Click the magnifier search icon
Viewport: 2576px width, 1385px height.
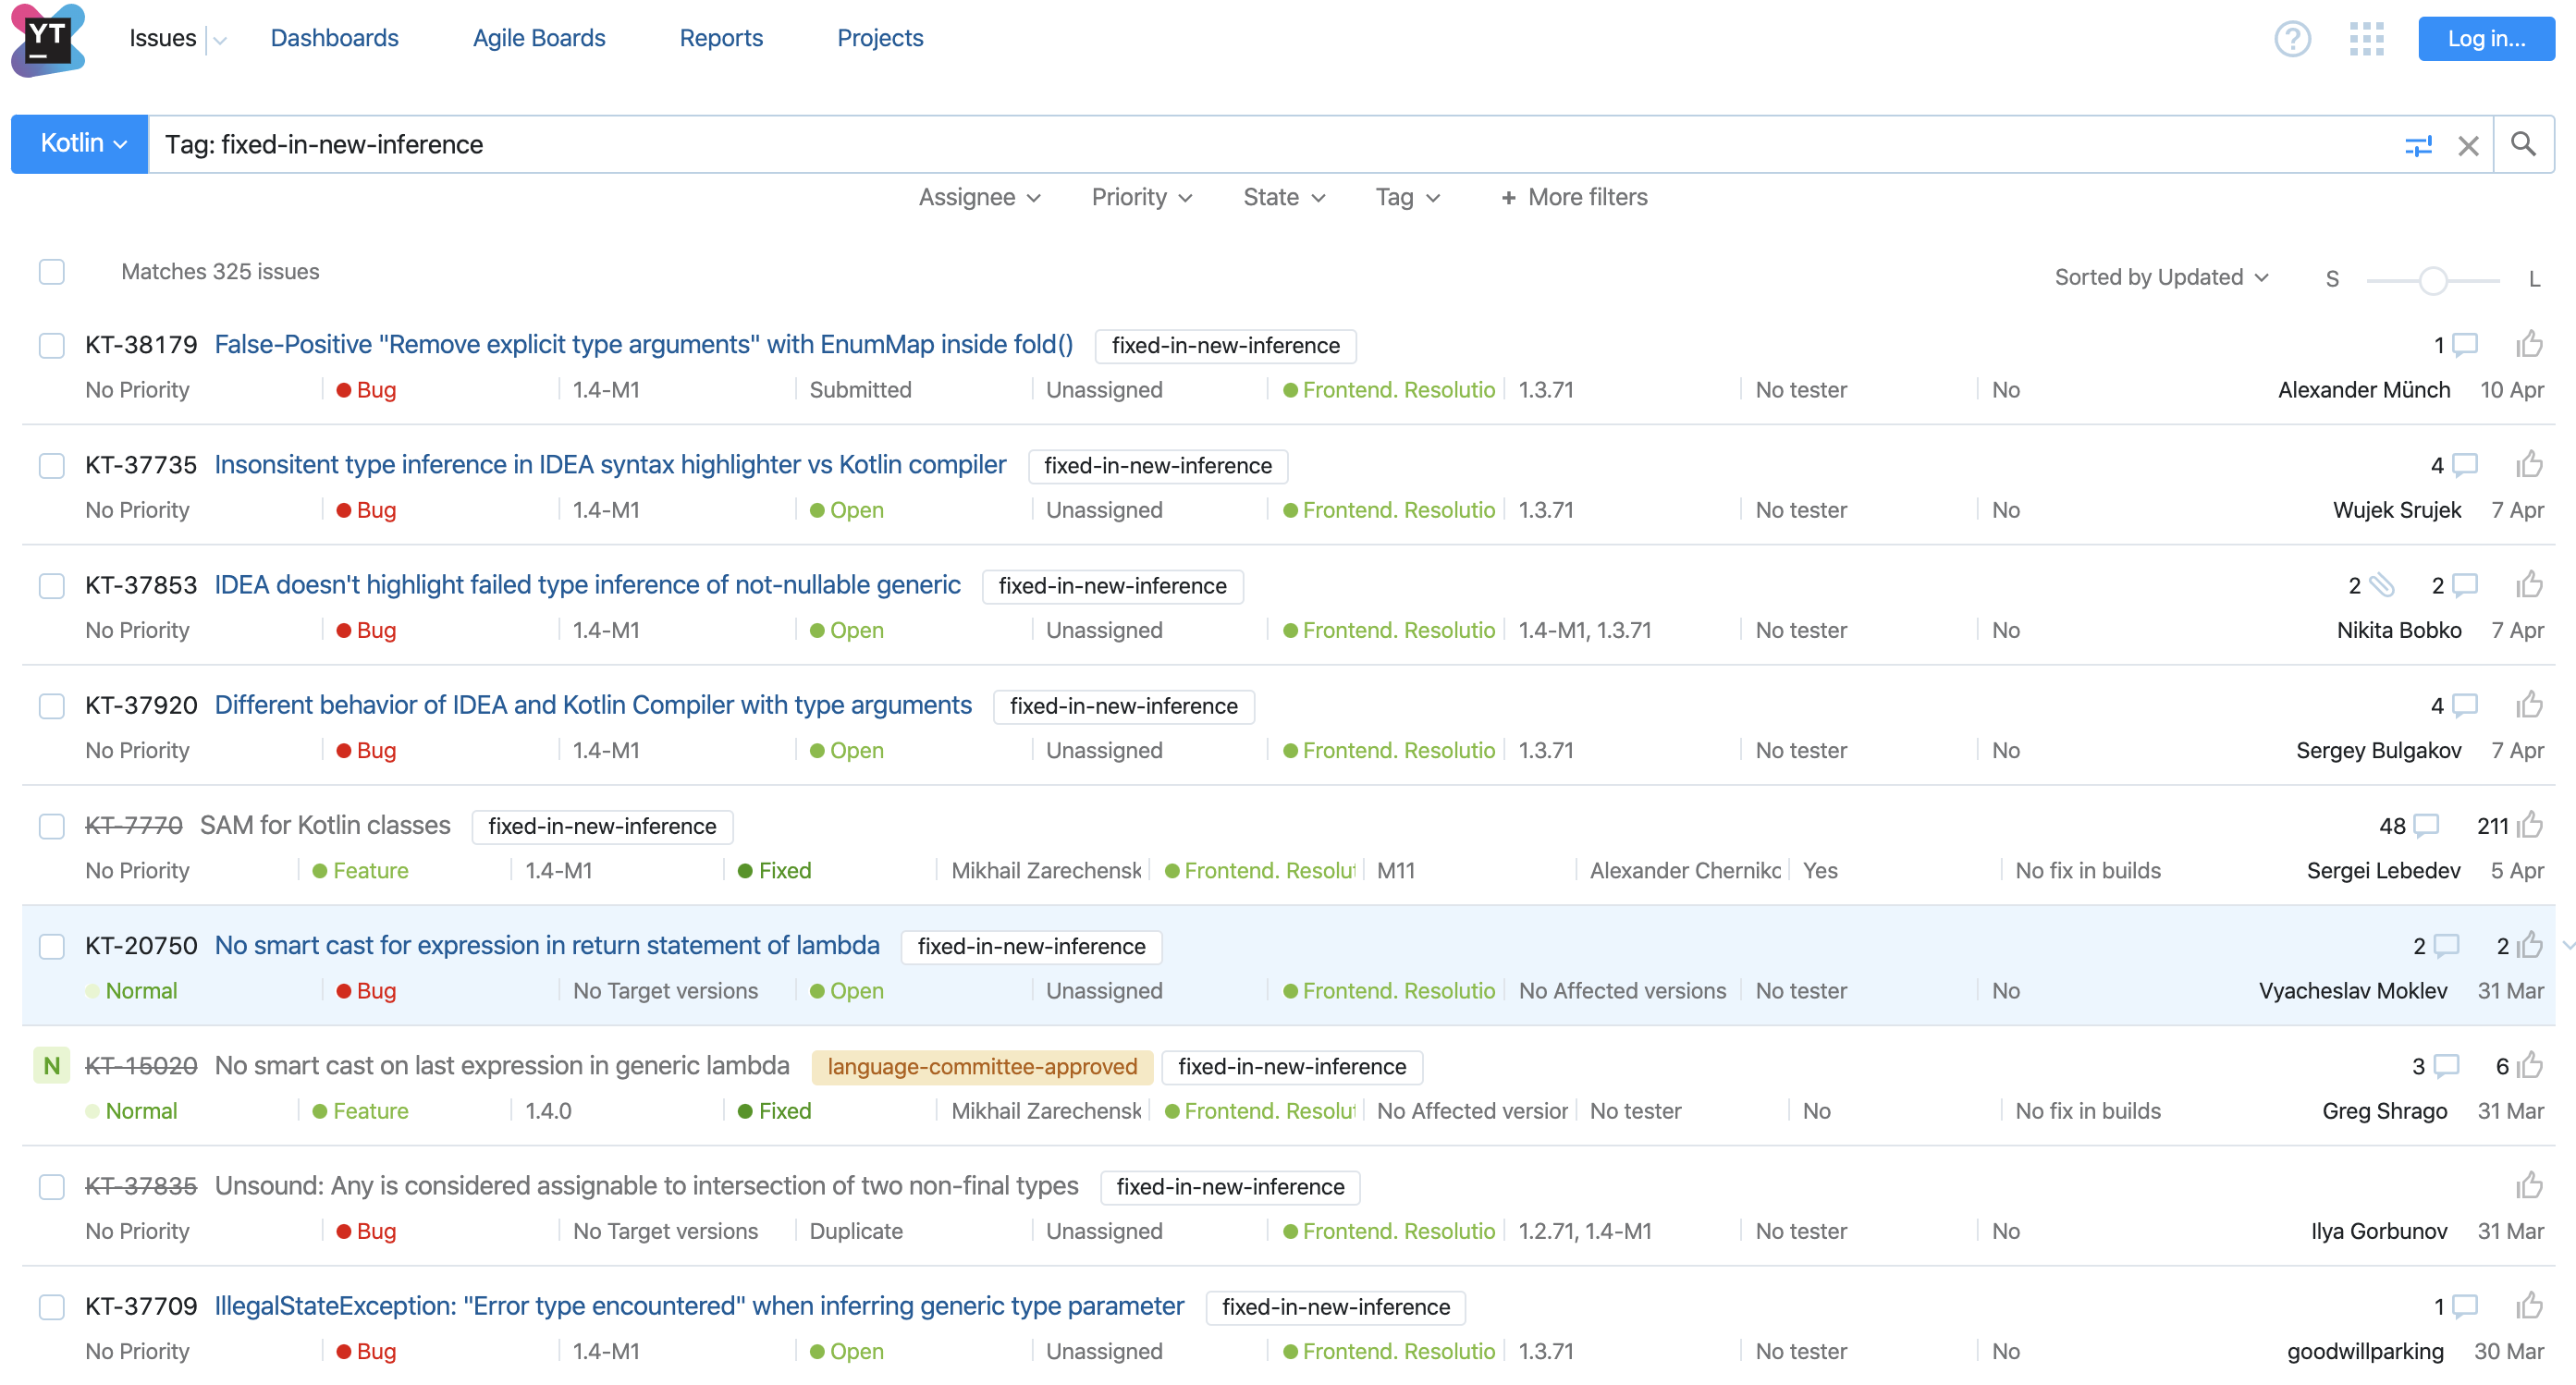coord(2523,145)
